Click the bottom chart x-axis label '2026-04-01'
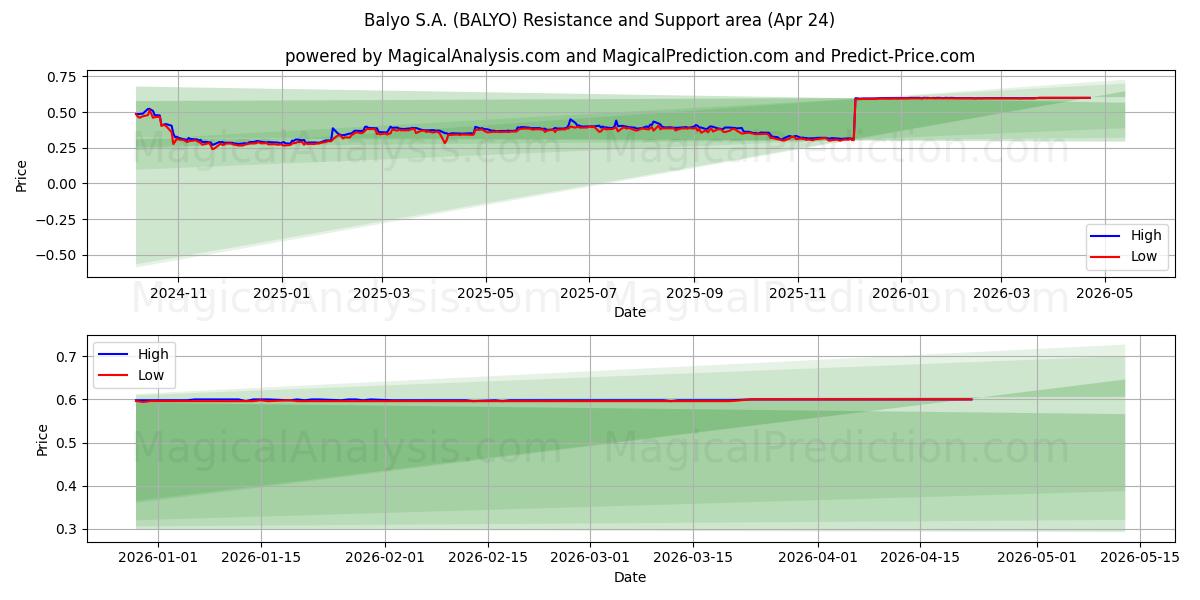The image size is (1200, 600). [819, 558]
